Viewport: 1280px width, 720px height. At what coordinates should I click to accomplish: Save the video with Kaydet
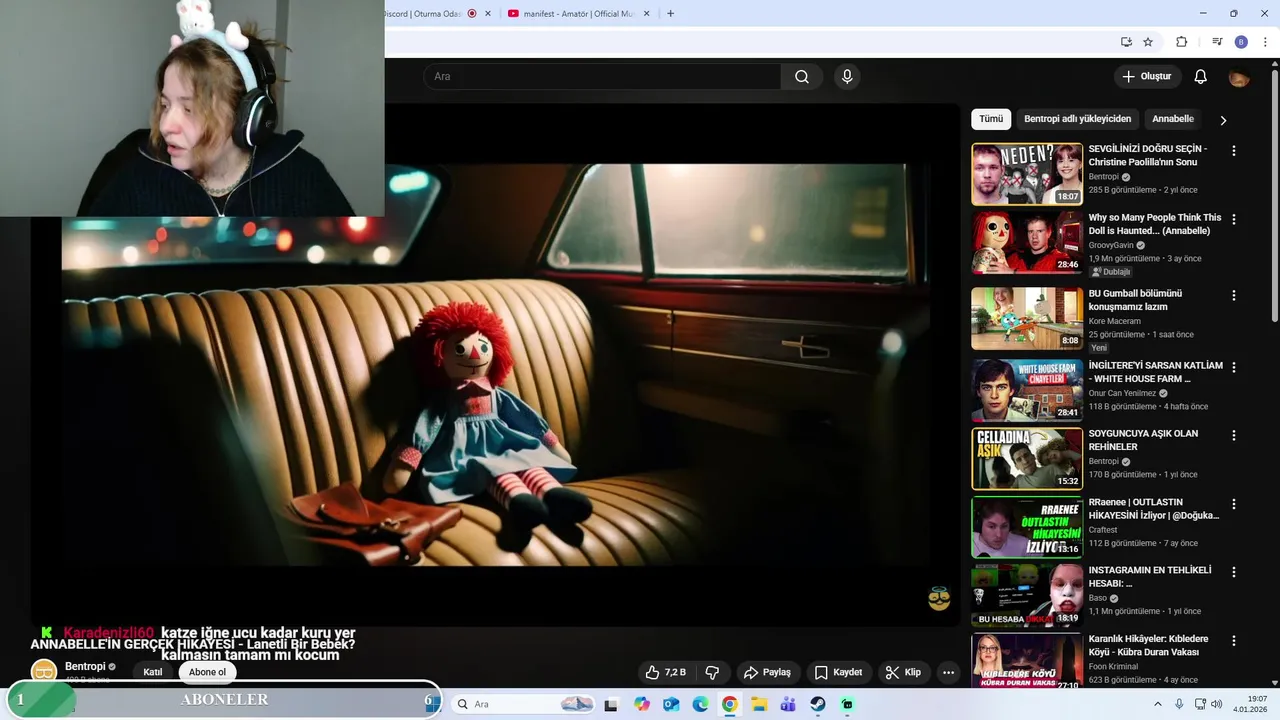(x=838, y=672)
